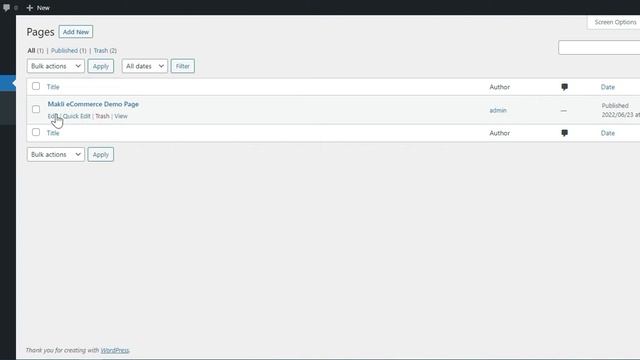Open top Bulk actions dropdown
Viewport: 640px width, 360px height.
56,66
